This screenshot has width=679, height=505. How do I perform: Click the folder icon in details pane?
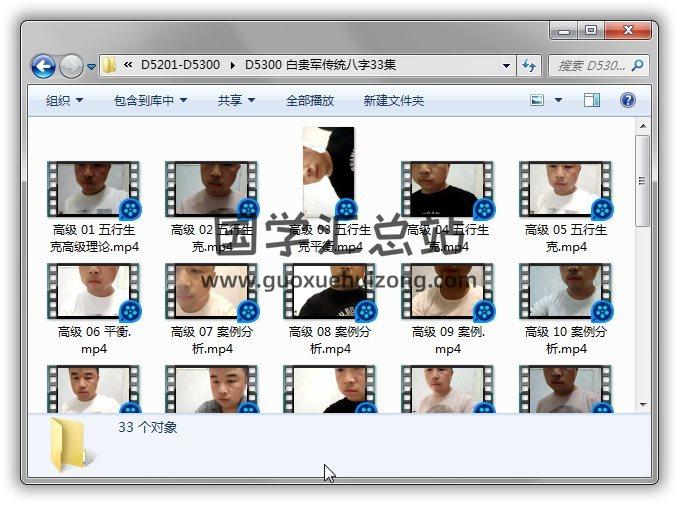(x=72, y=445)
